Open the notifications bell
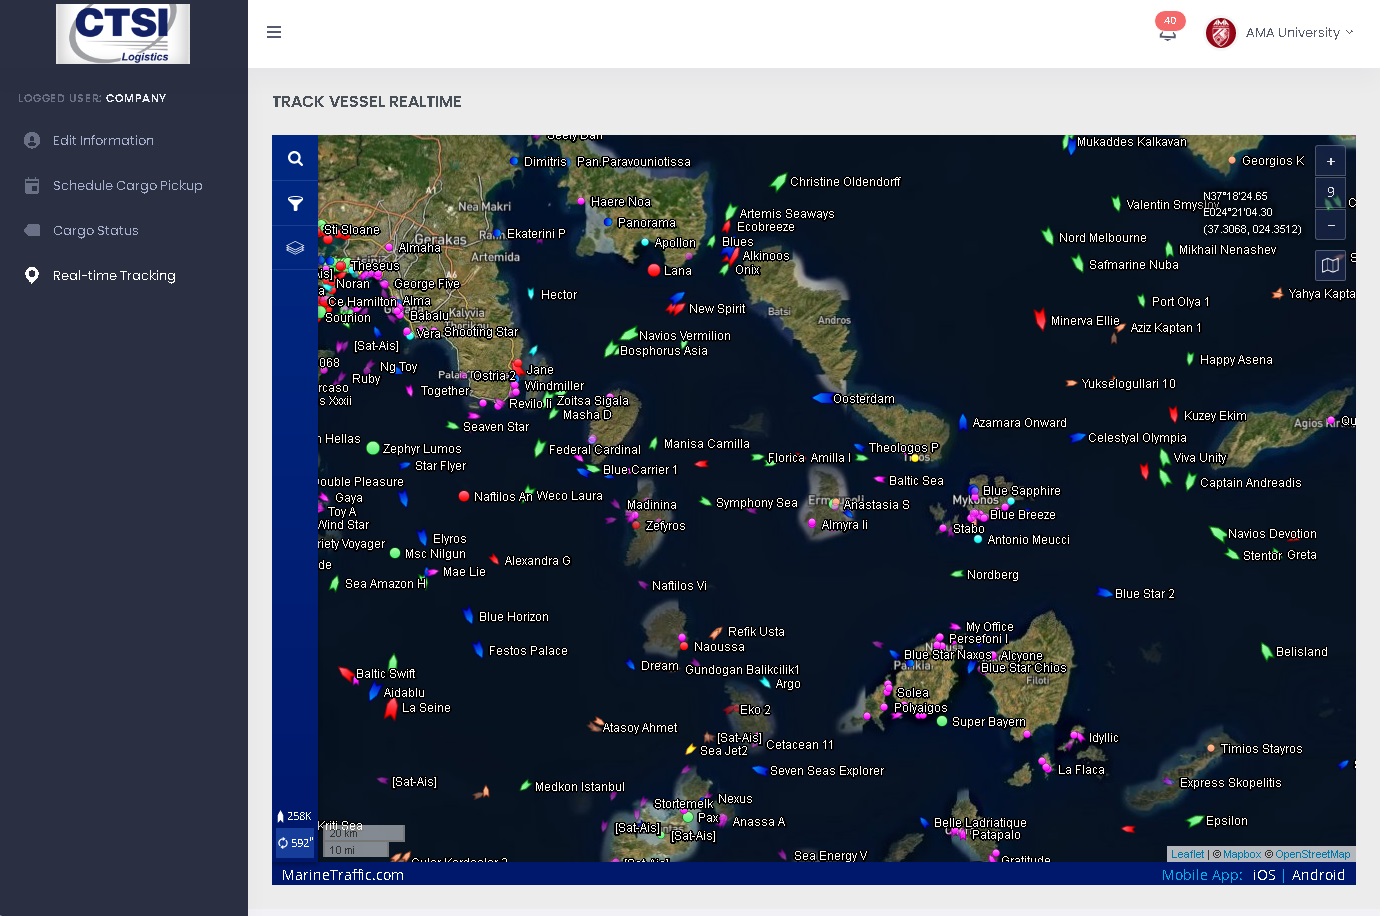 tap(1167, 33)
